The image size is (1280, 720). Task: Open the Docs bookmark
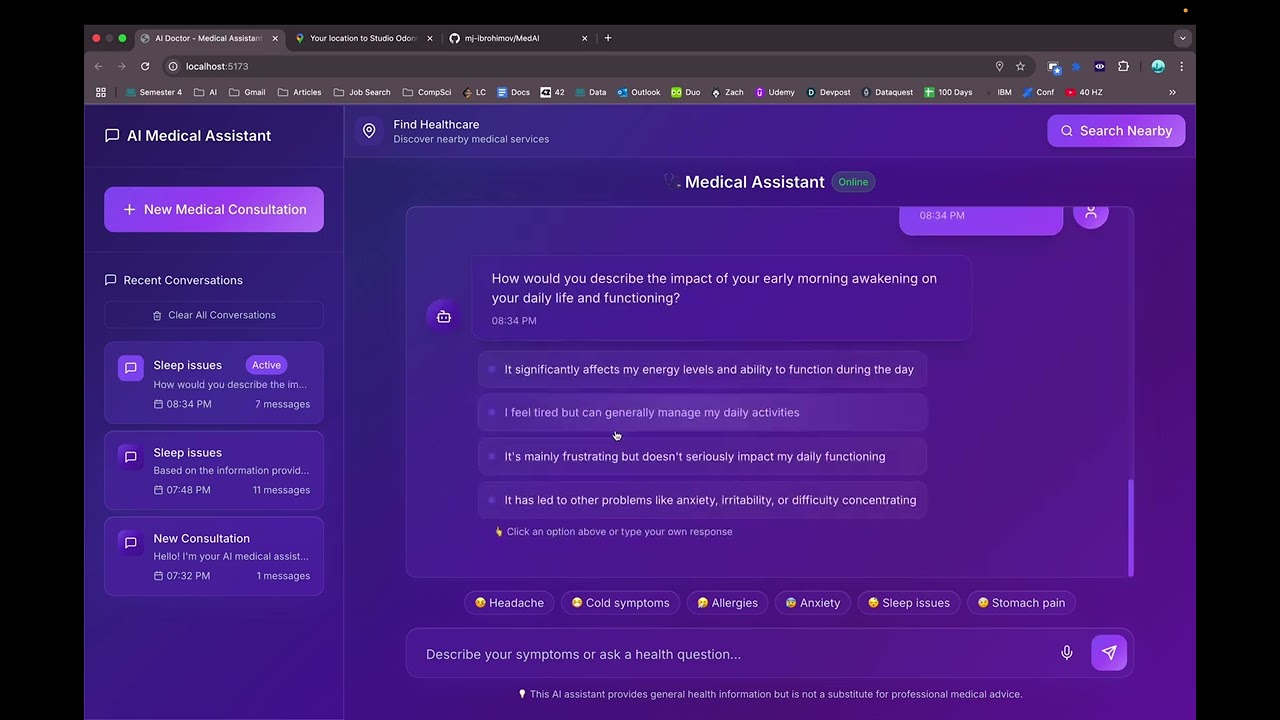point(513,92)
